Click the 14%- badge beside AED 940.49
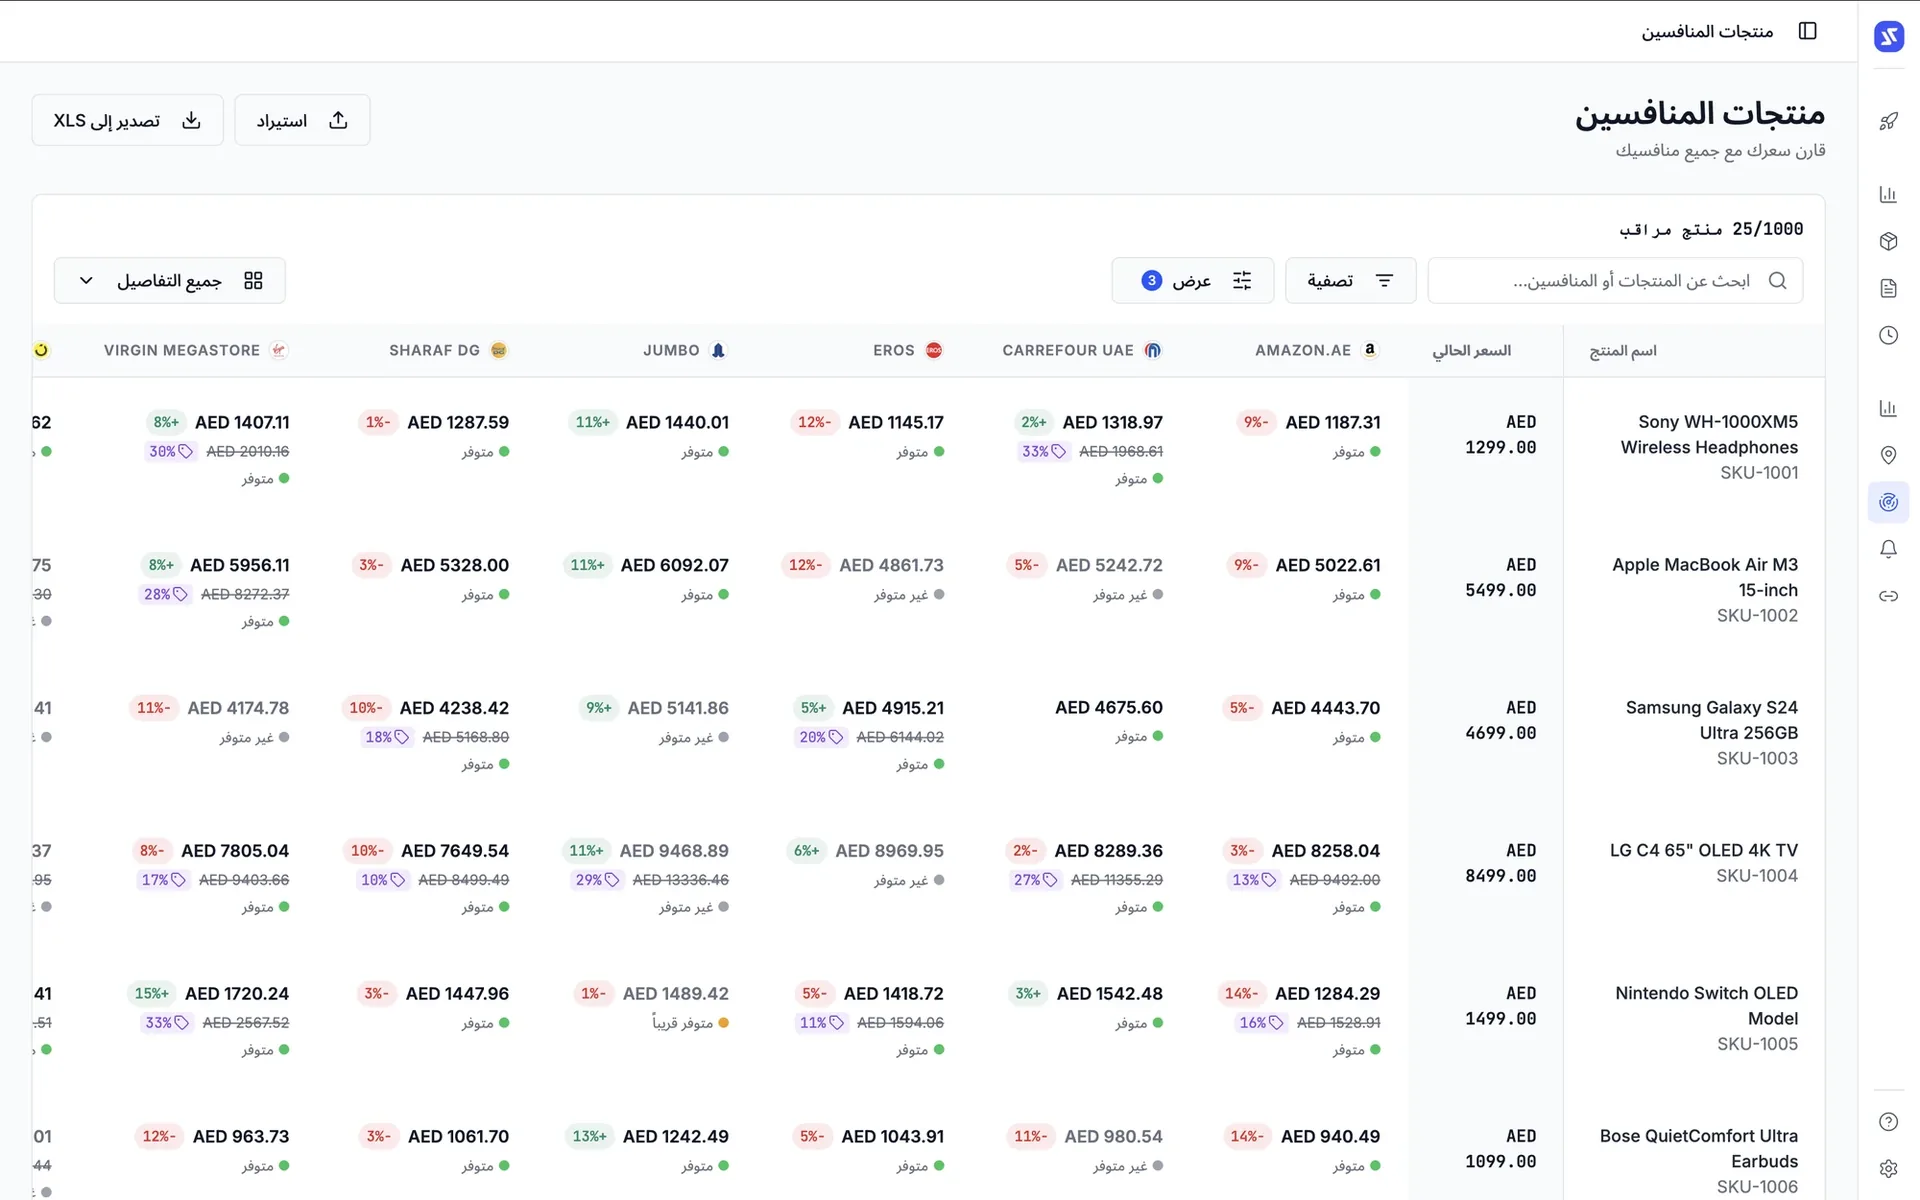 (x=1246, y=1137)
